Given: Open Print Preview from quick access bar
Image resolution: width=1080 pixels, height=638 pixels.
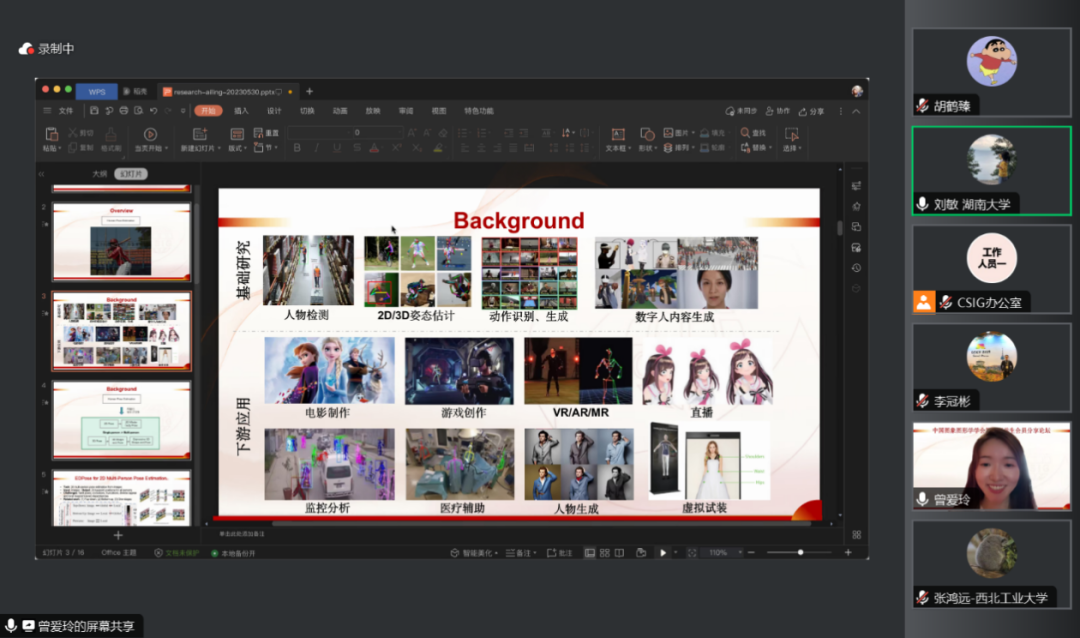Looking at the screenshot, I should [x=138, y=111].
